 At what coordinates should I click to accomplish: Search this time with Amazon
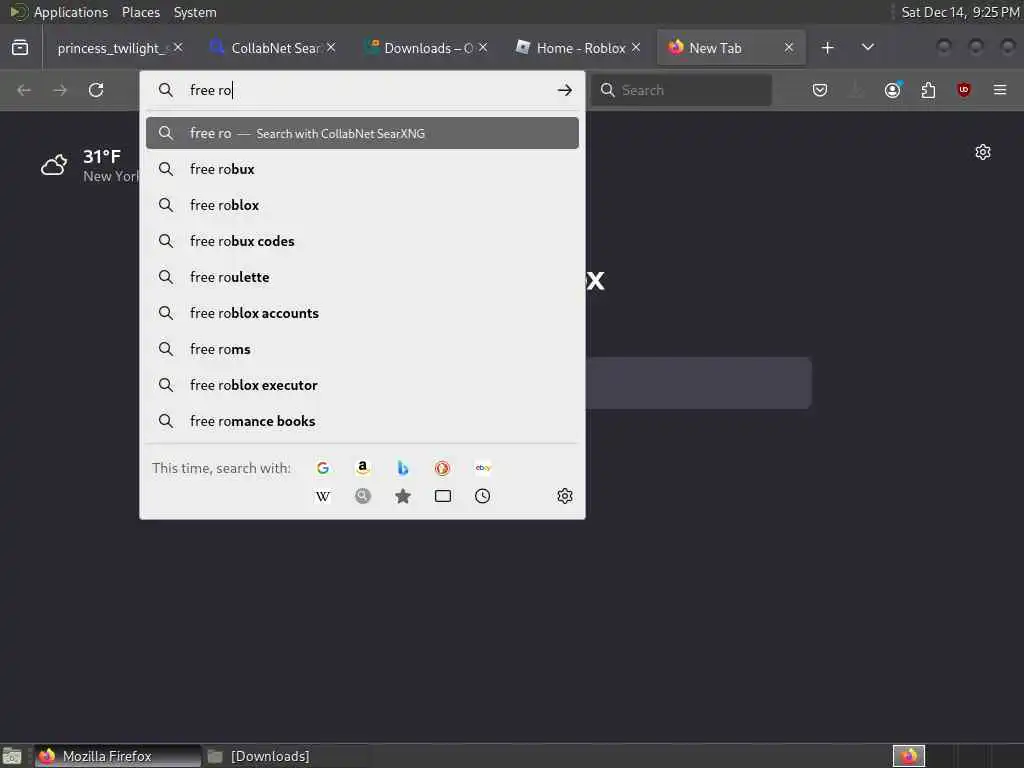pyautogui.click(x=362, y=468)
